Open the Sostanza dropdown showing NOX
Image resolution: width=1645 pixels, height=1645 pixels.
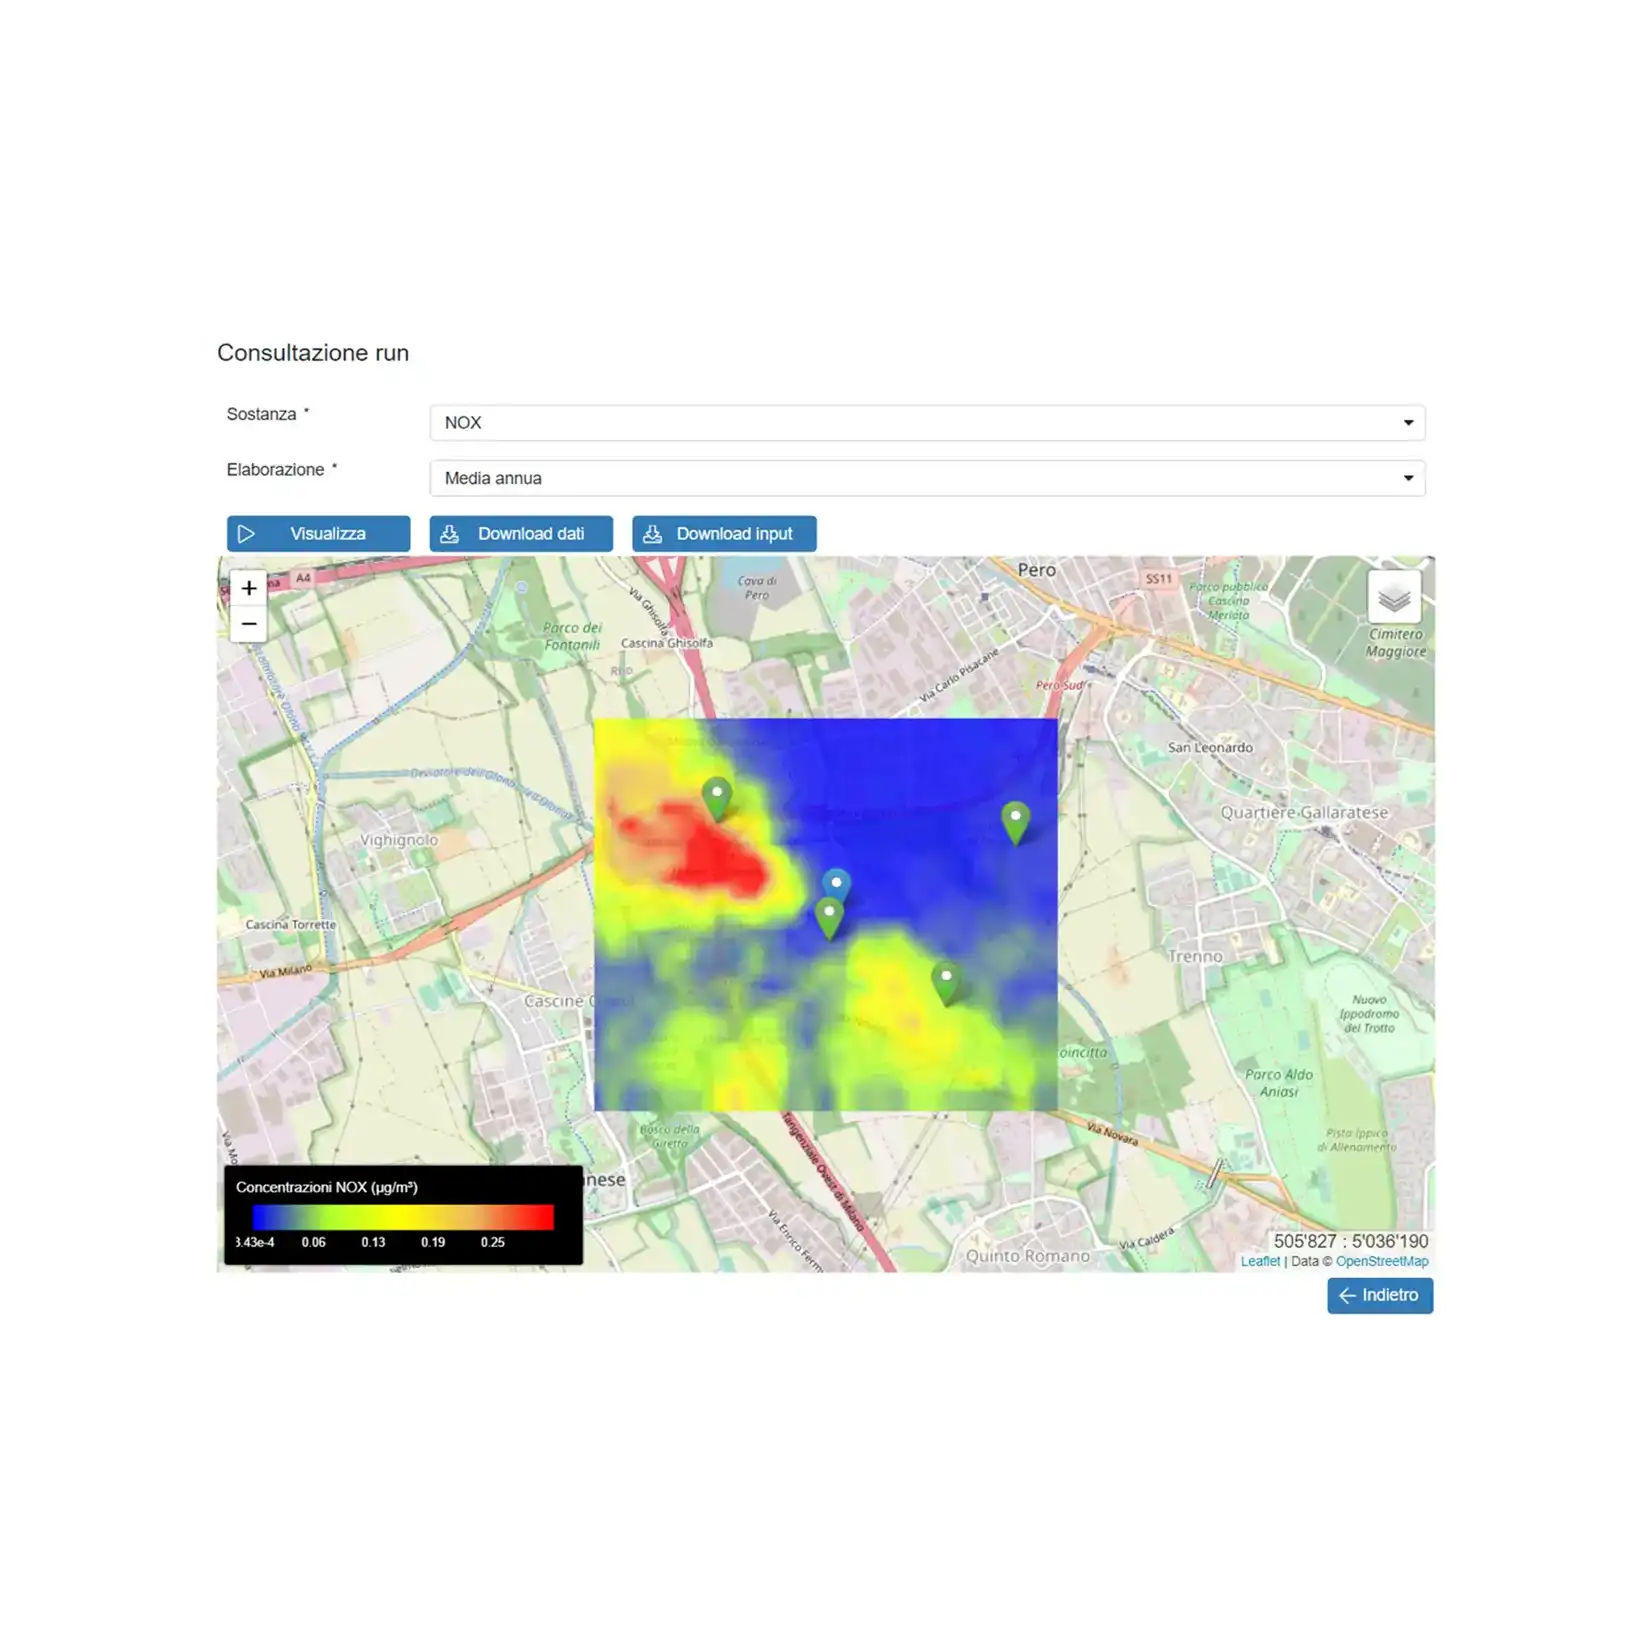point(927,423)
